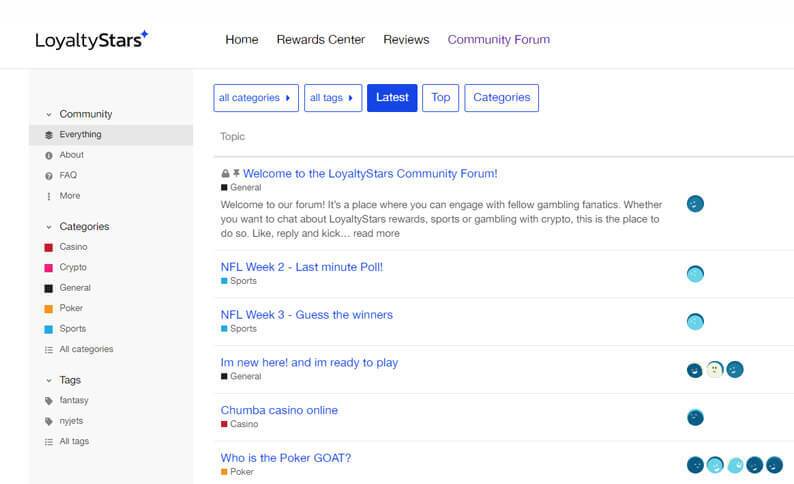Viewport: 794px width, 484px height.
Task: Click the blue Sports category square
Action: (49, 330)
